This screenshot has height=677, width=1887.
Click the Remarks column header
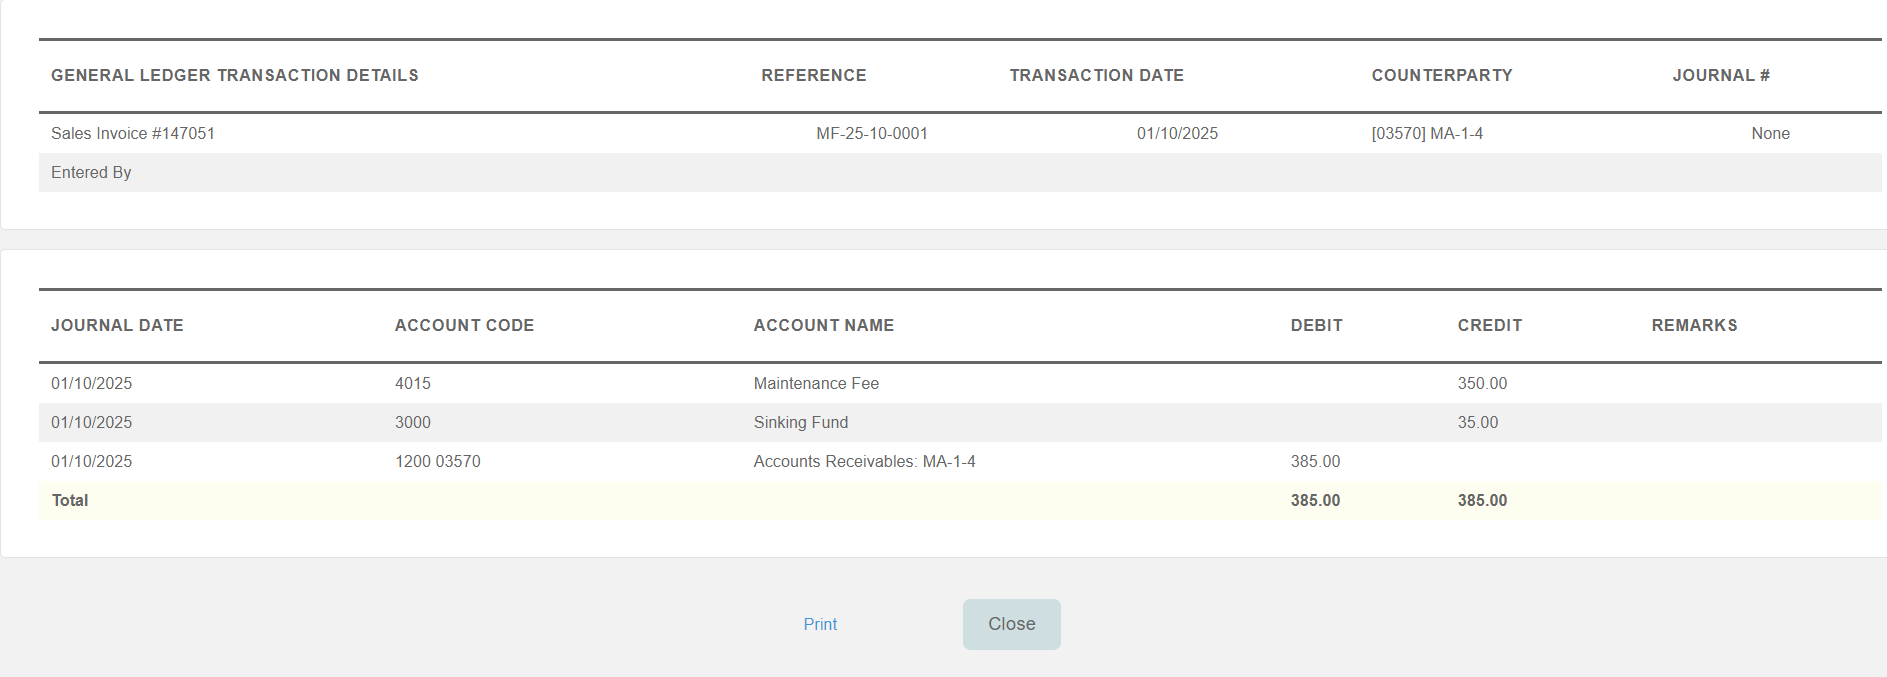[x=1694, y=326]
